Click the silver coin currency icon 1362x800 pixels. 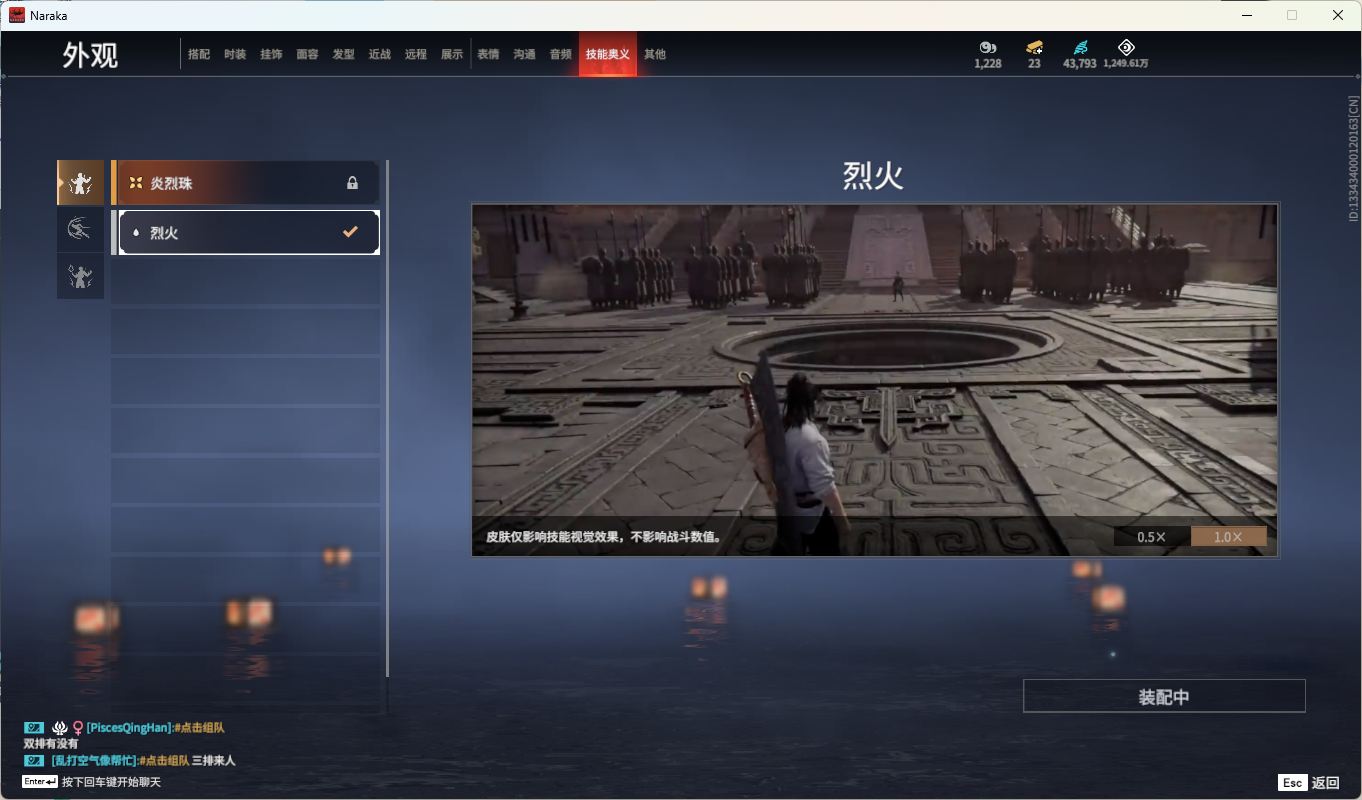tap(988, 47)
